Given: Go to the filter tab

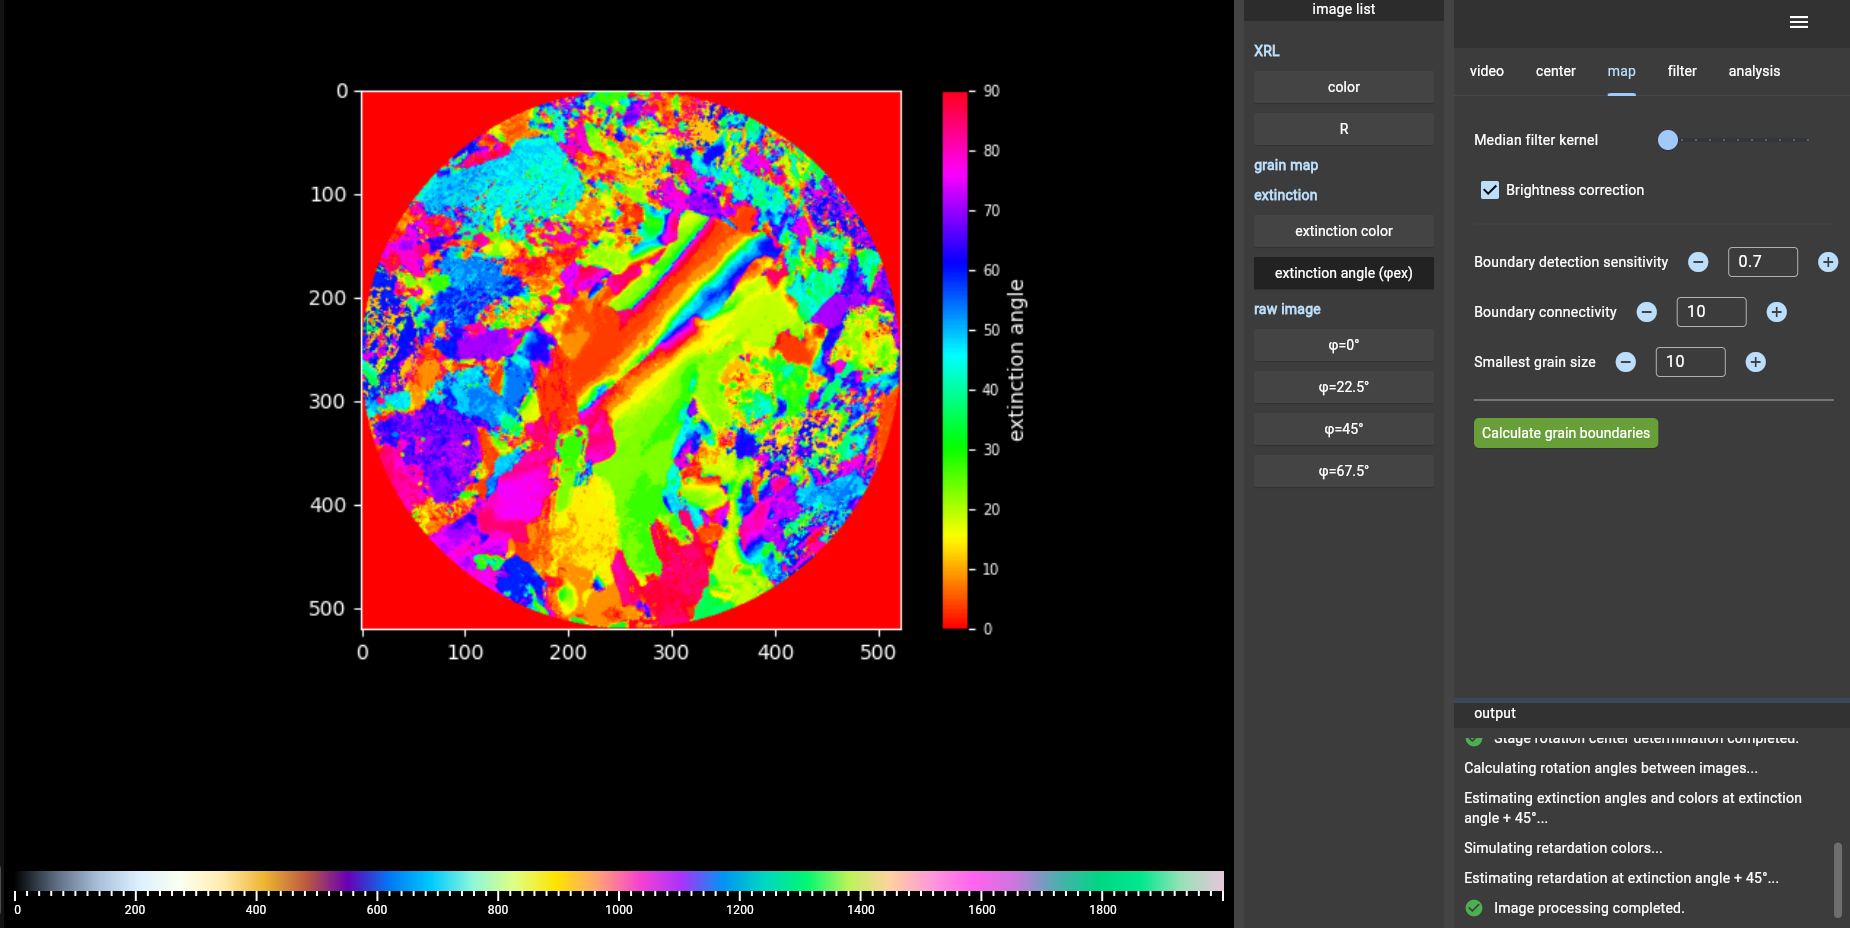Looking at the screenshot, I should point(1681,71).
